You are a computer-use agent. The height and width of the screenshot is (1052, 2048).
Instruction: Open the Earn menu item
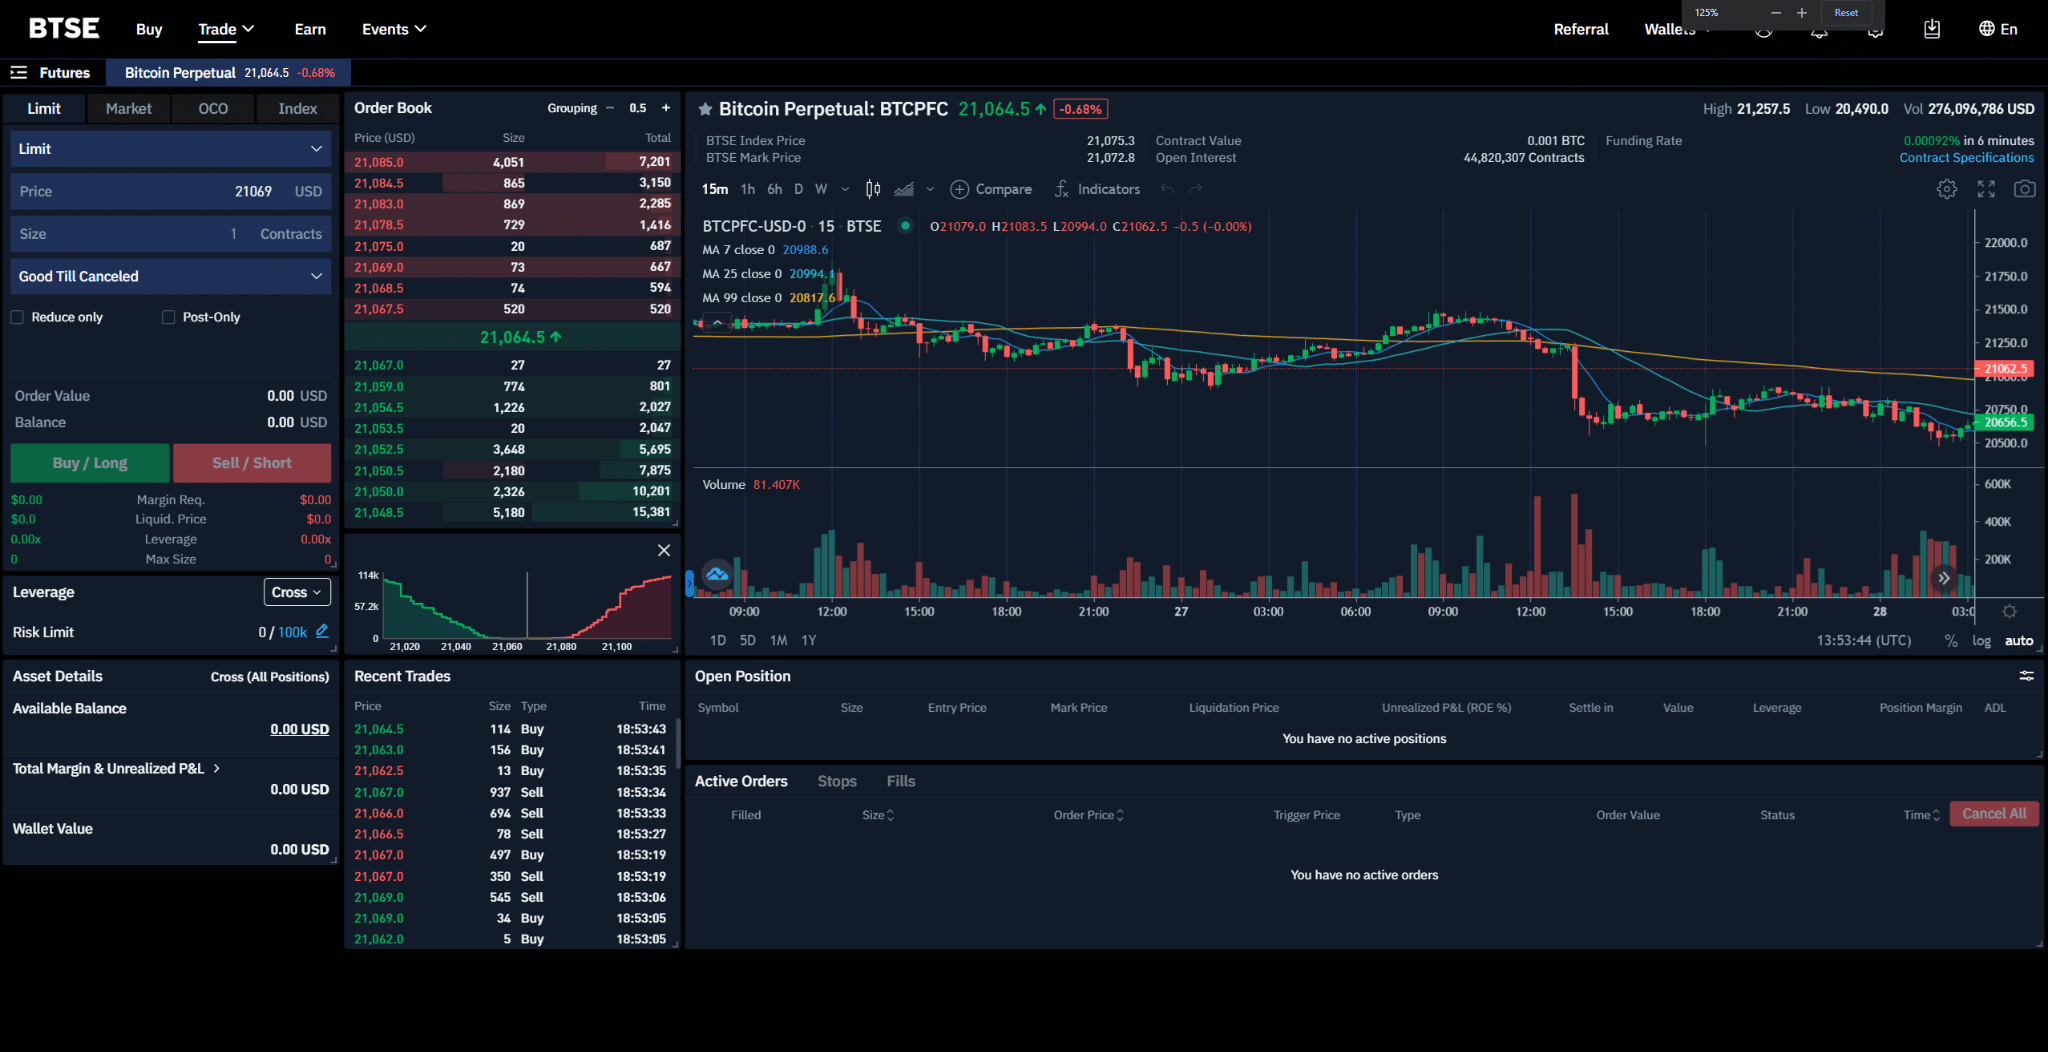click(310, 29)
